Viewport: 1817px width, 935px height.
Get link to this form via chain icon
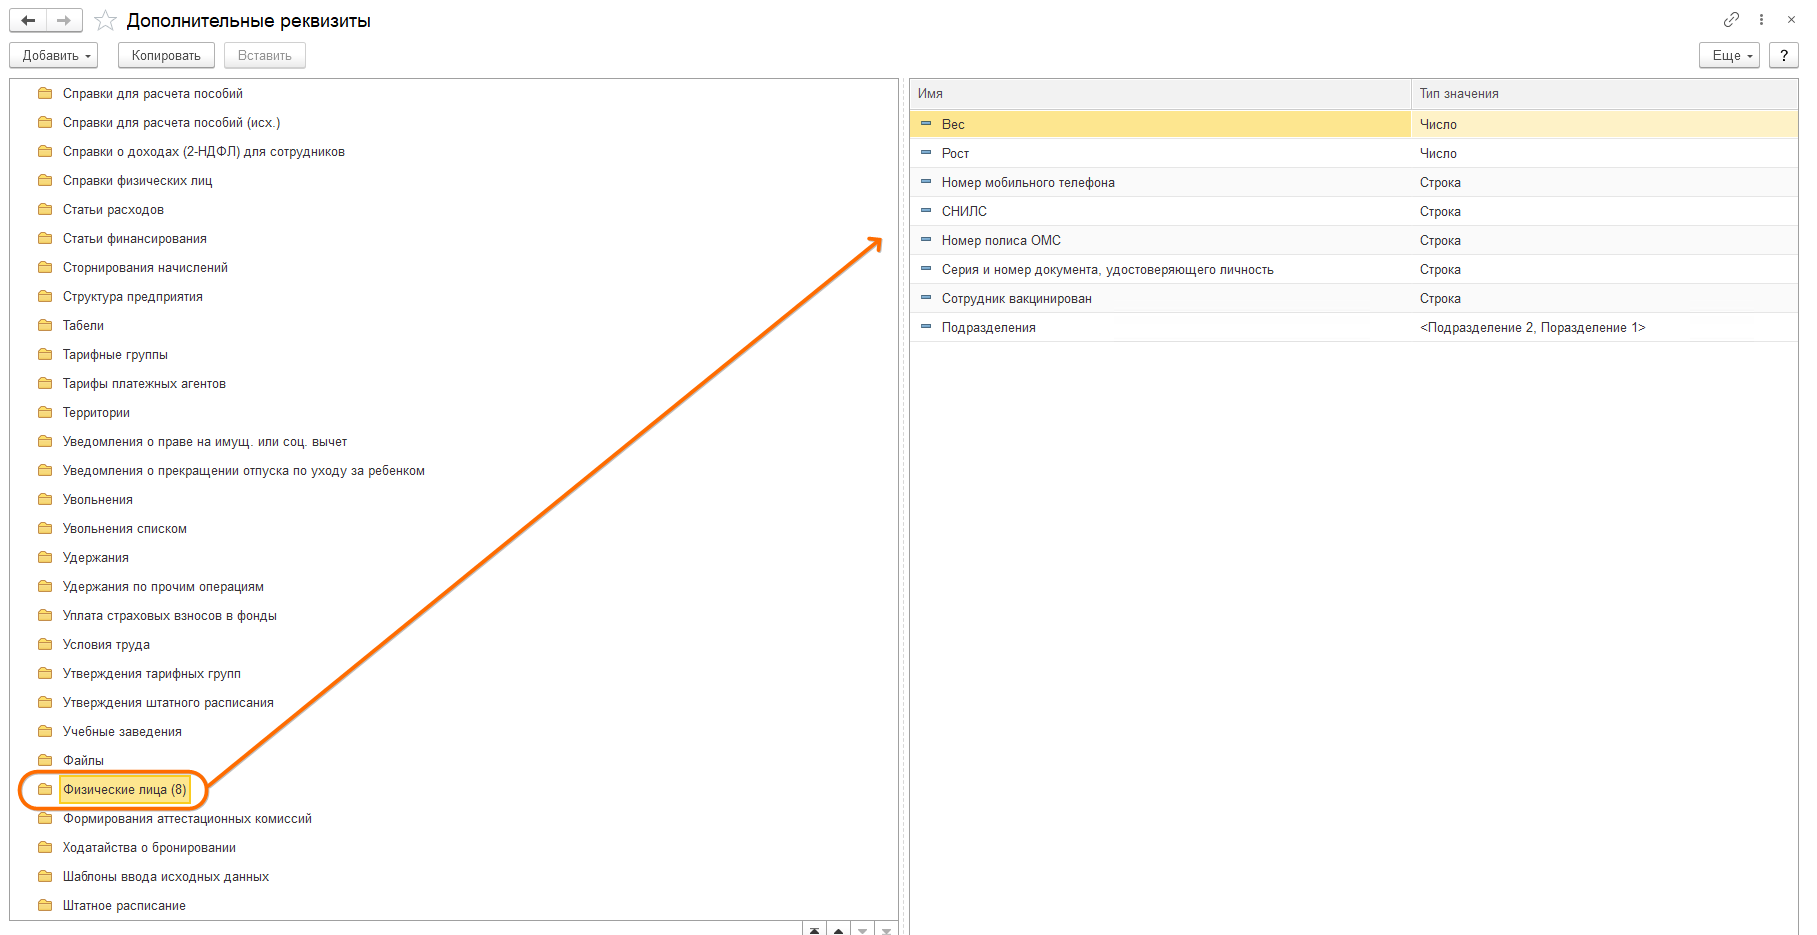[x=1731, y=19]
